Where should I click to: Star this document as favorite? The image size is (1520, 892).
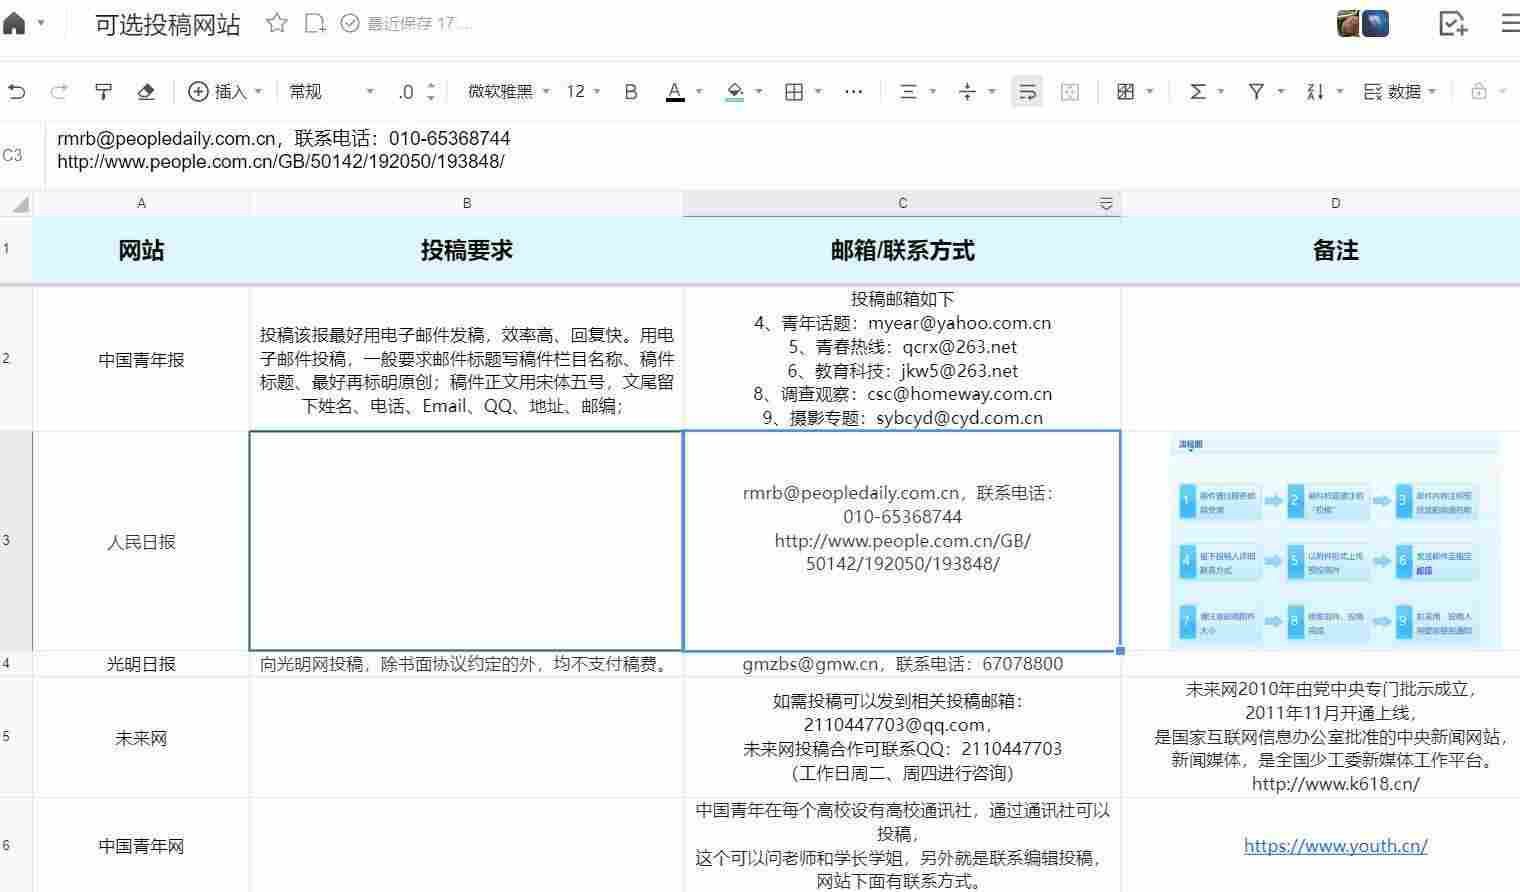(x=277, y=23)
